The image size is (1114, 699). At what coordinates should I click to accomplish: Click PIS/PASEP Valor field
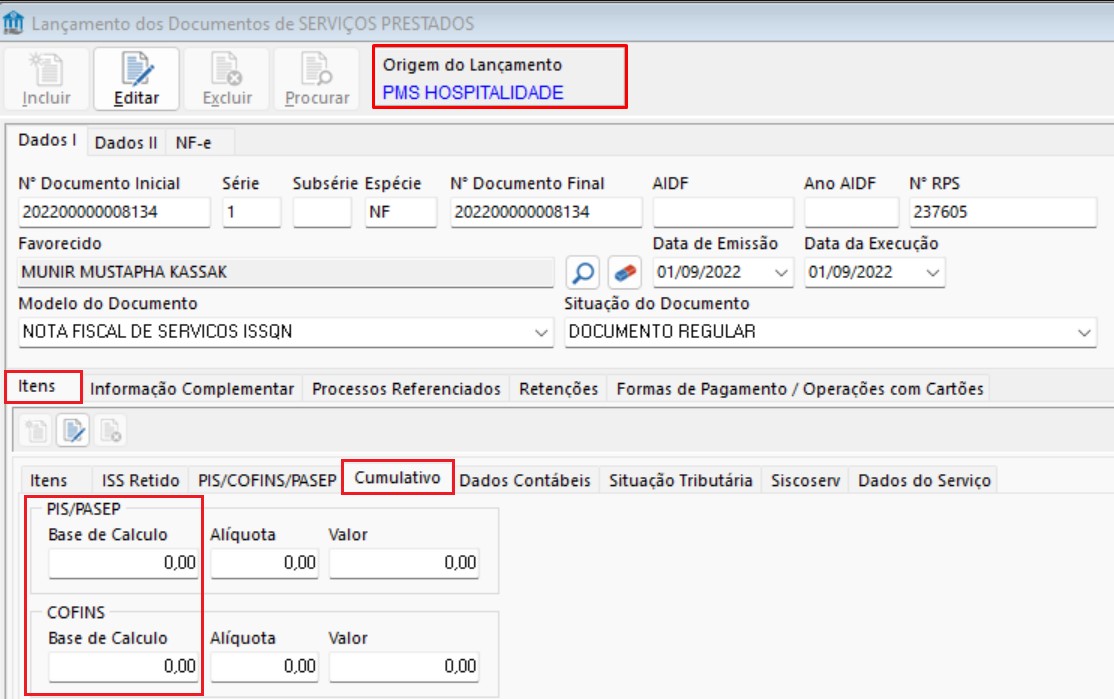(x=404, y=563)
